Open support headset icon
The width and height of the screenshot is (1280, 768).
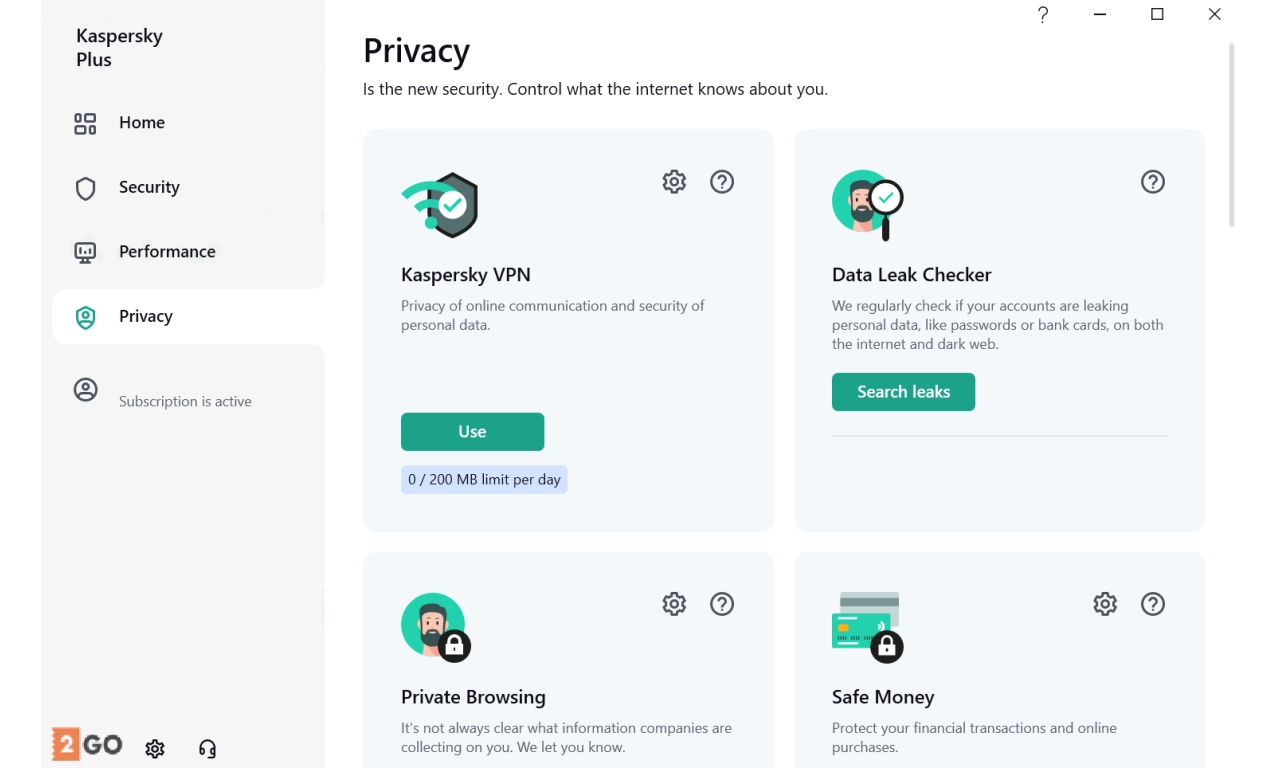point(207,749)
